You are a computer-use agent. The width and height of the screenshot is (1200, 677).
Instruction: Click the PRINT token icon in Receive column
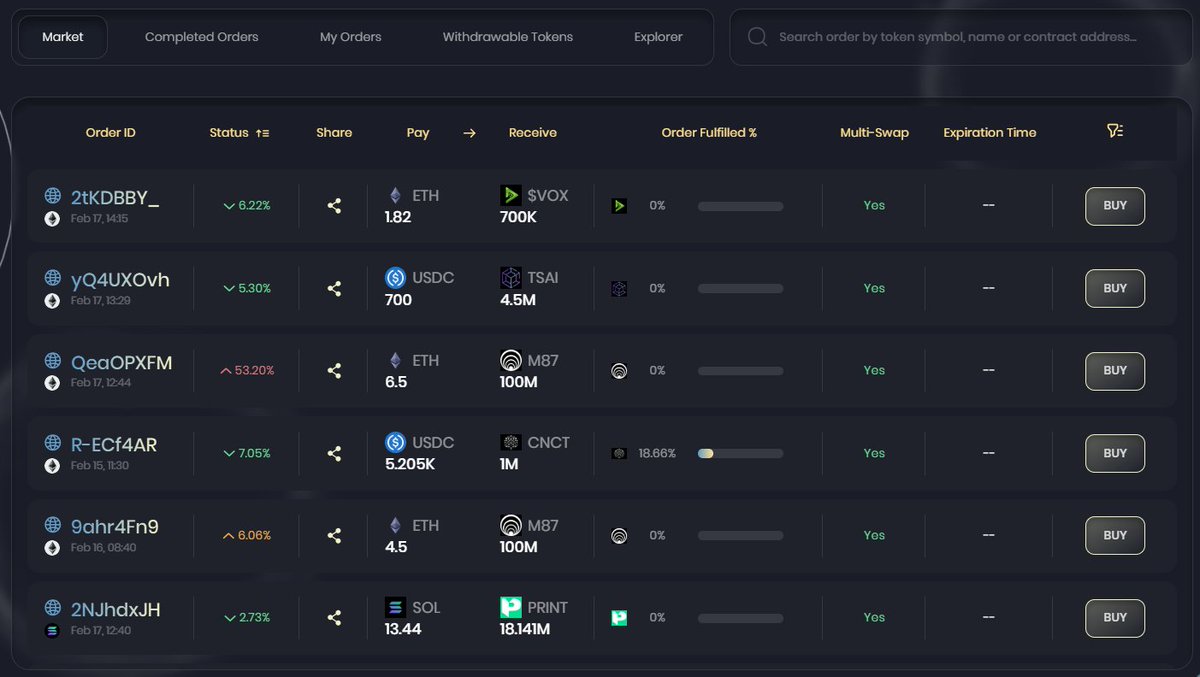point(510,607)
